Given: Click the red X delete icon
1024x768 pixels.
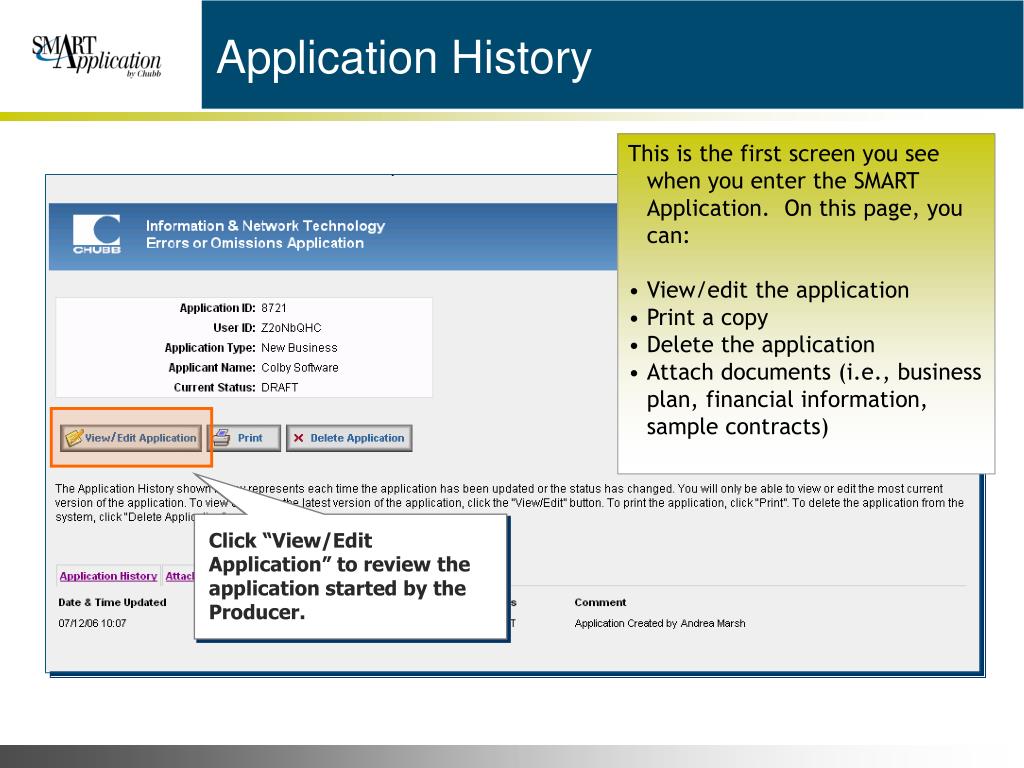Looking at the screenshot, I should tap(298, 438).
